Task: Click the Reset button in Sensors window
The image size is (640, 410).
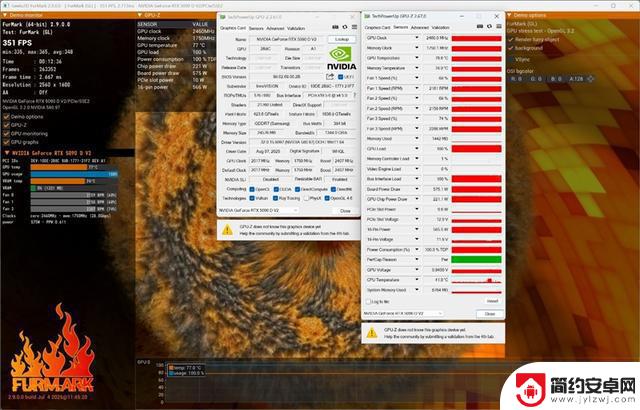Action: click(x=493, y=301)
